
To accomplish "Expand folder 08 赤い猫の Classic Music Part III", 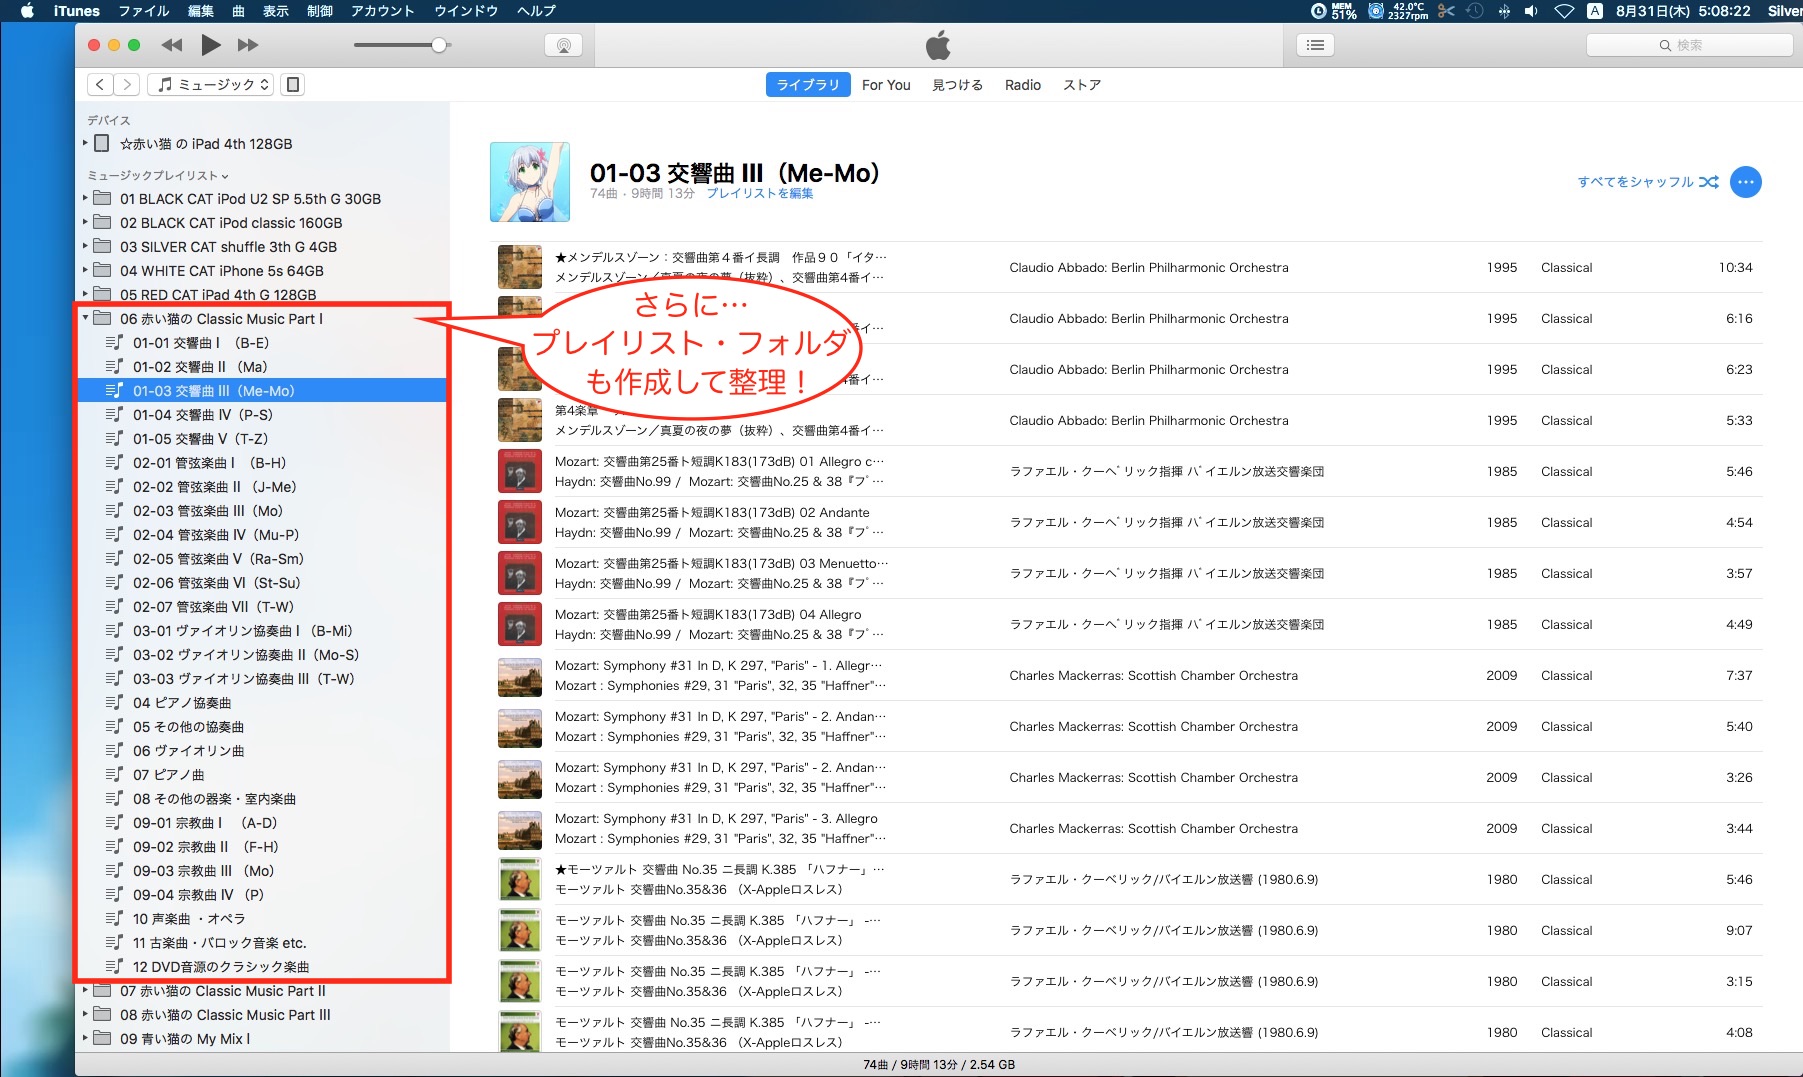I will tap(85, 1015).
